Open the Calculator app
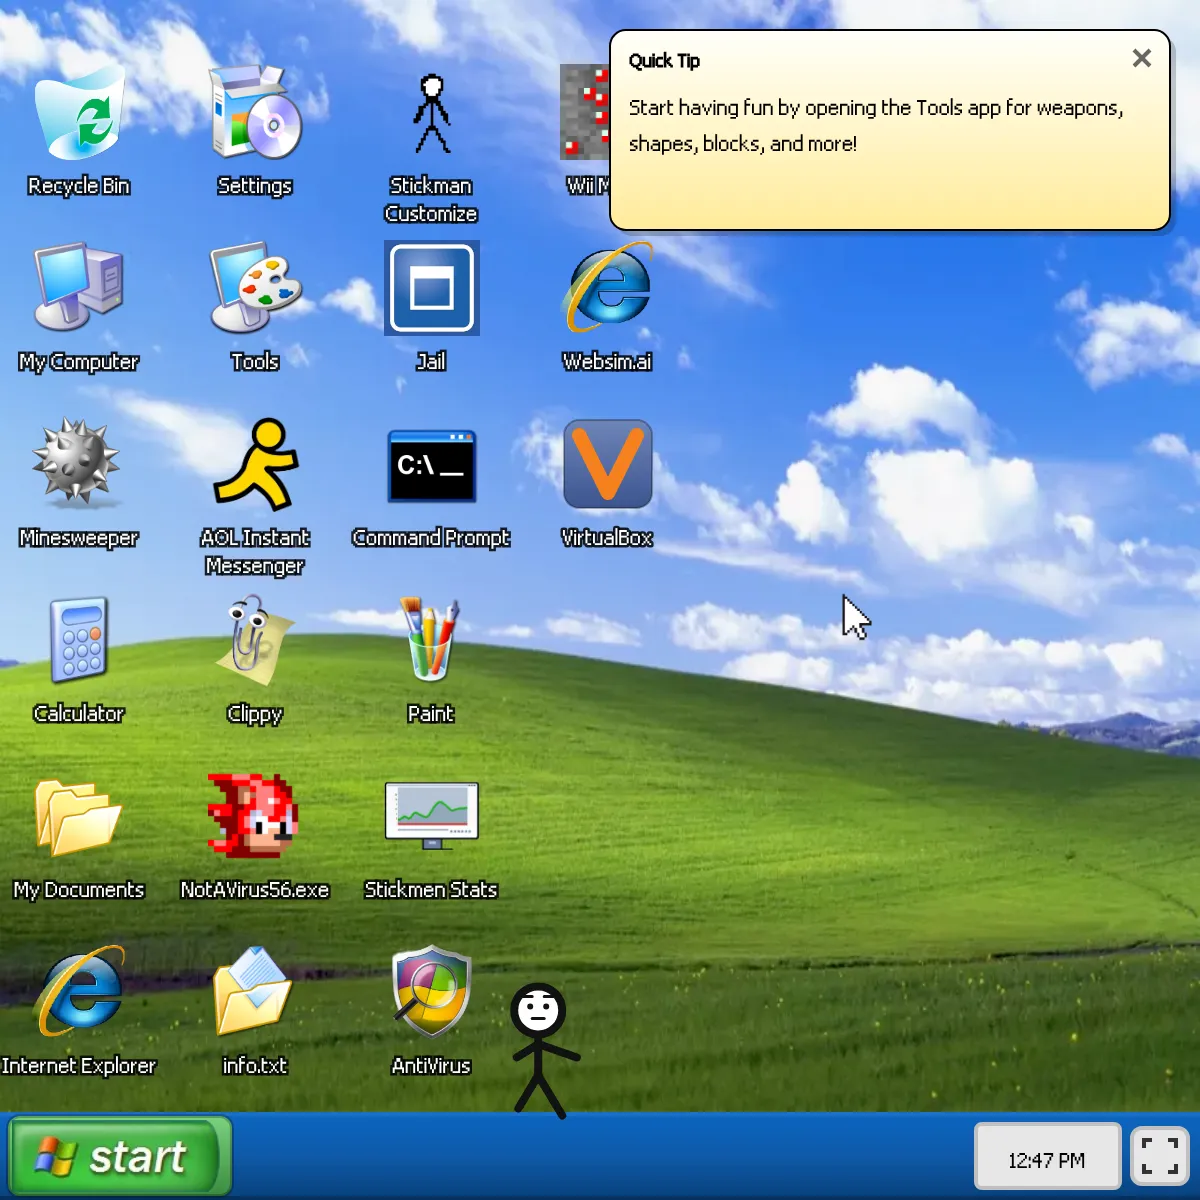The width and height of the screenshot is (1200, 1200). [79, 641]
